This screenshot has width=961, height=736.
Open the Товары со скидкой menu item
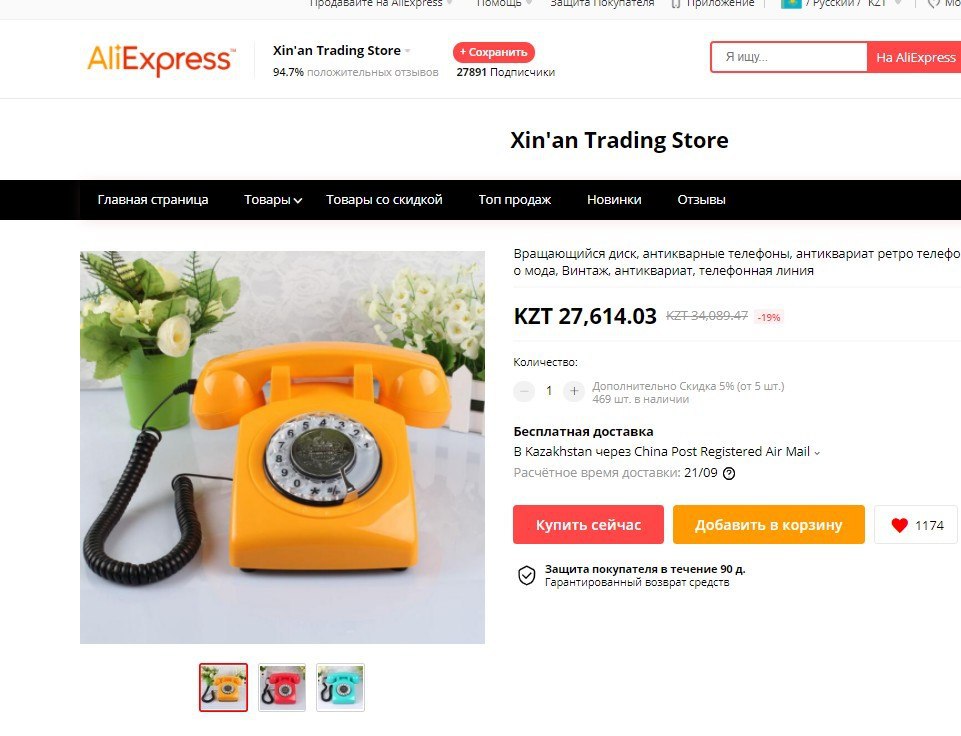(384, 200)
